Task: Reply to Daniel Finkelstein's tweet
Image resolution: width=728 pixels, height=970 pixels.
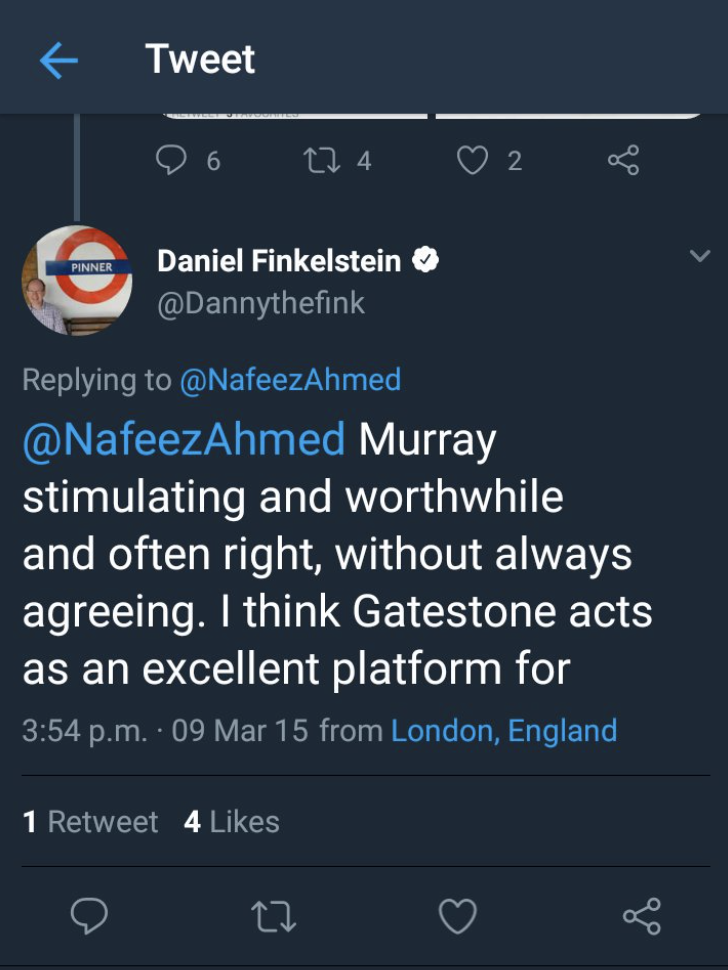Action: 90,915
